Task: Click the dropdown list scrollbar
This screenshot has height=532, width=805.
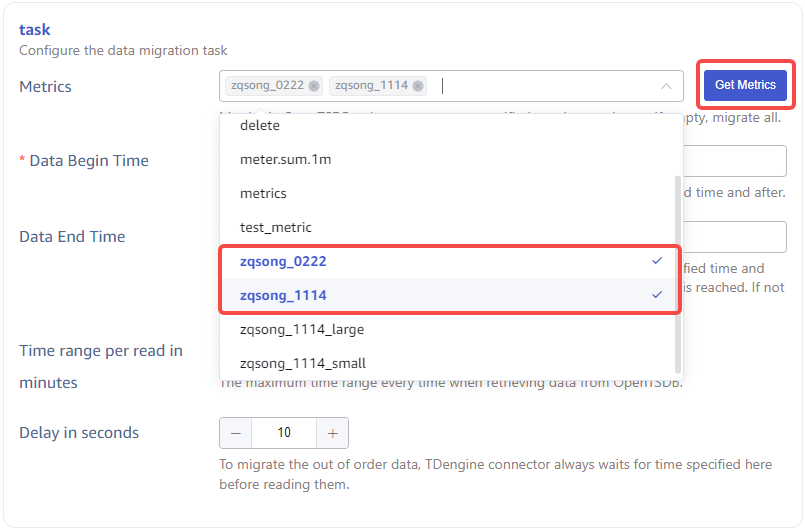Action: point(678,270)
